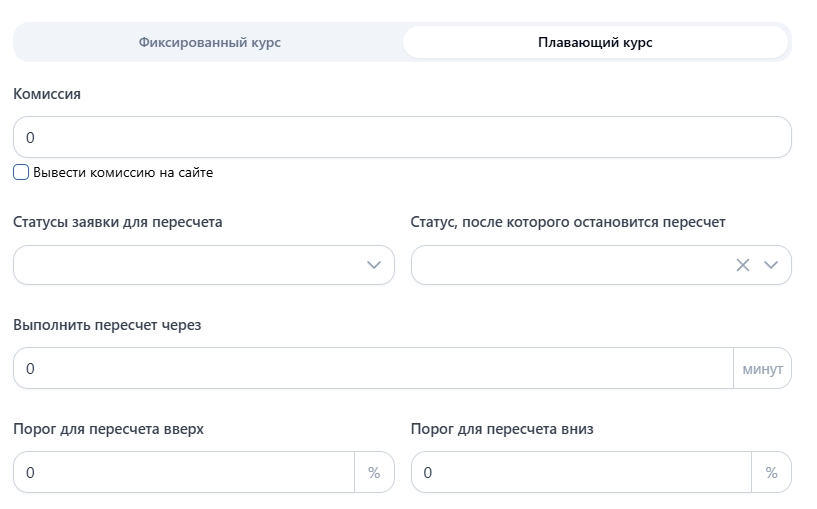Click the Порог для пересчета вверх field
Screen dimensions: 817x509
click(x=183, y=473)
